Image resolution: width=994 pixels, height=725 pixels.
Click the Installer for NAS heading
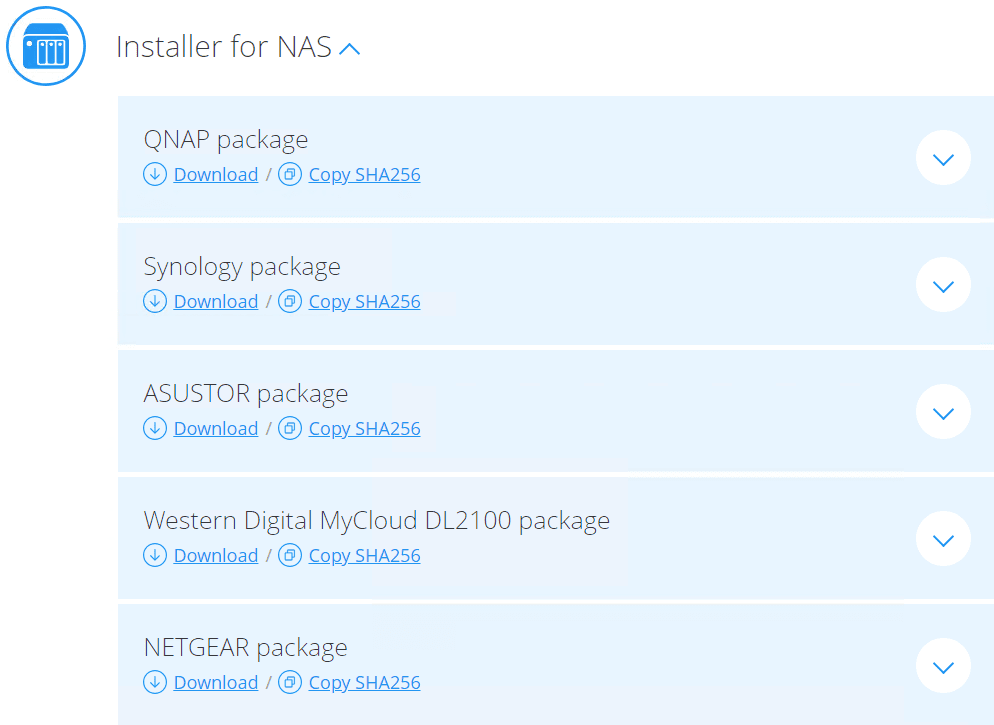pyautogui.click(x=223, y=47)
